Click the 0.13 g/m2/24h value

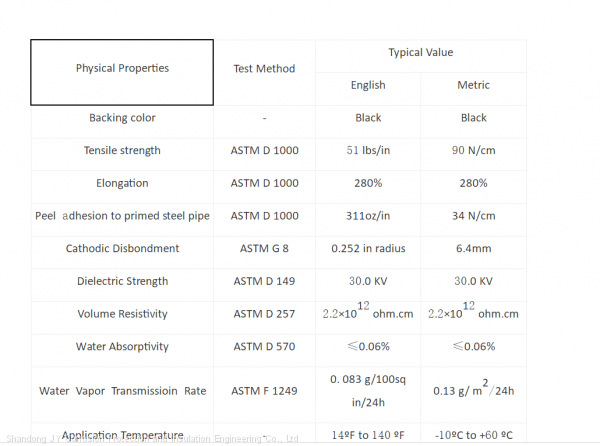473,391
